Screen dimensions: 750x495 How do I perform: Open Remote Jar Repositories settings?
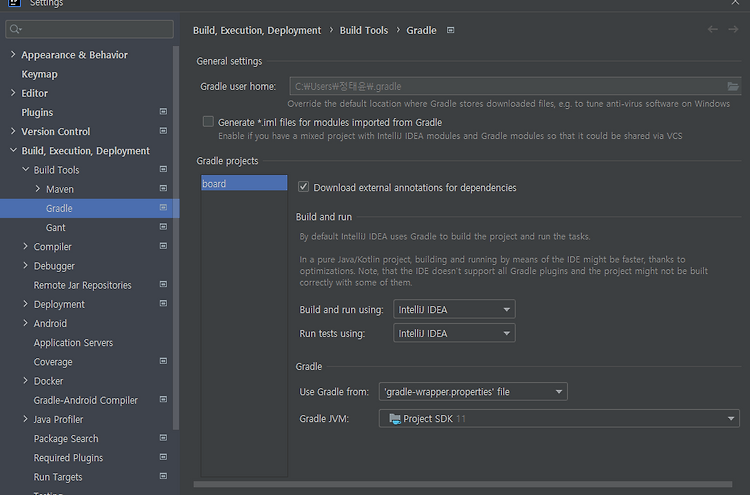[82, 285]
